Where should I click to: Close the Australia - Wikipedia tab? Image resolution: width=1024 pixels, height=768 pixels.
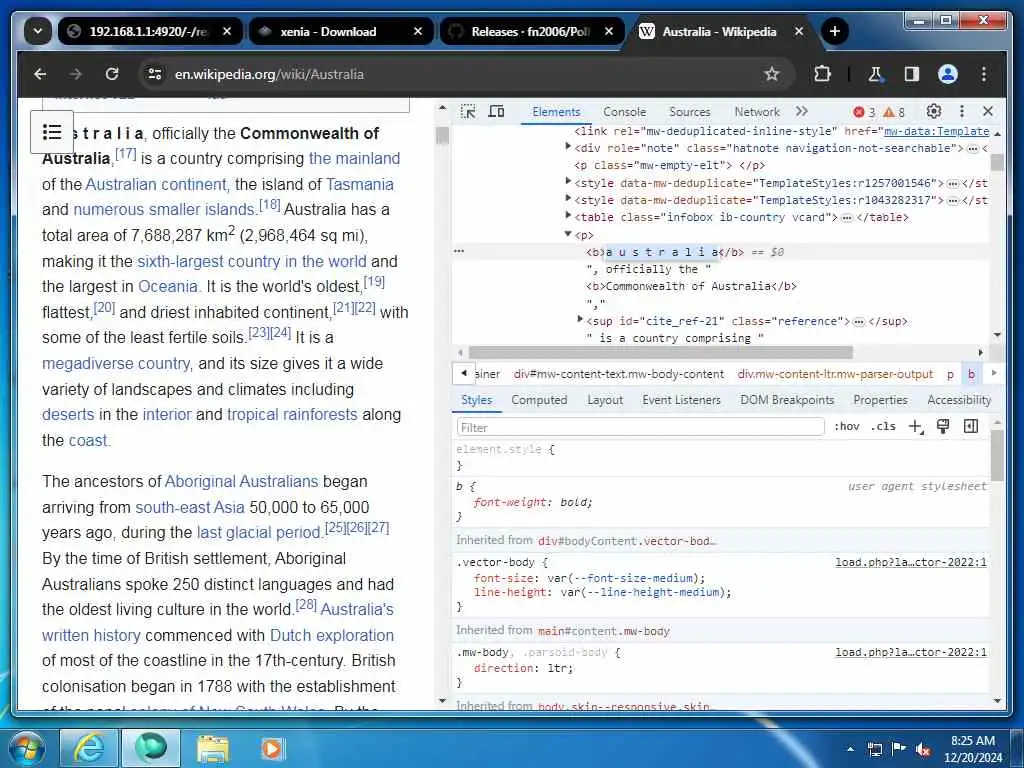point(799,31)
